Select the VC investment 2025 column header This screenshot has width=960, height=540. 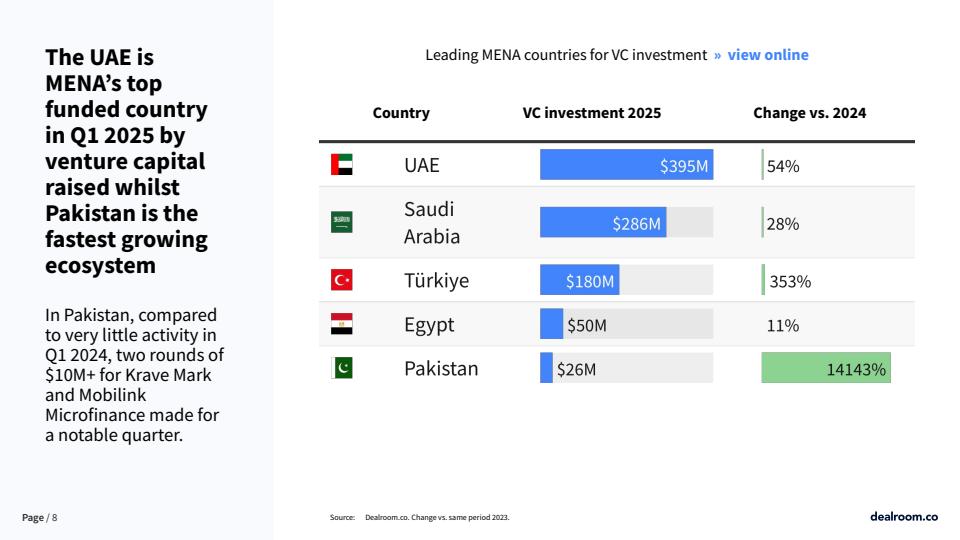[592, 113]
